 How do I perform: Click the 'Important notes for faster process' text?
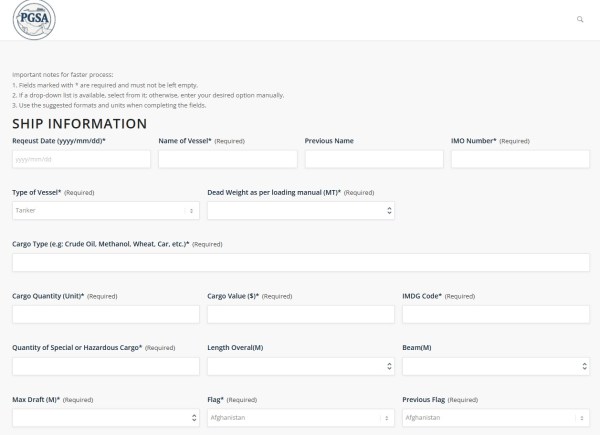[63, 75]
